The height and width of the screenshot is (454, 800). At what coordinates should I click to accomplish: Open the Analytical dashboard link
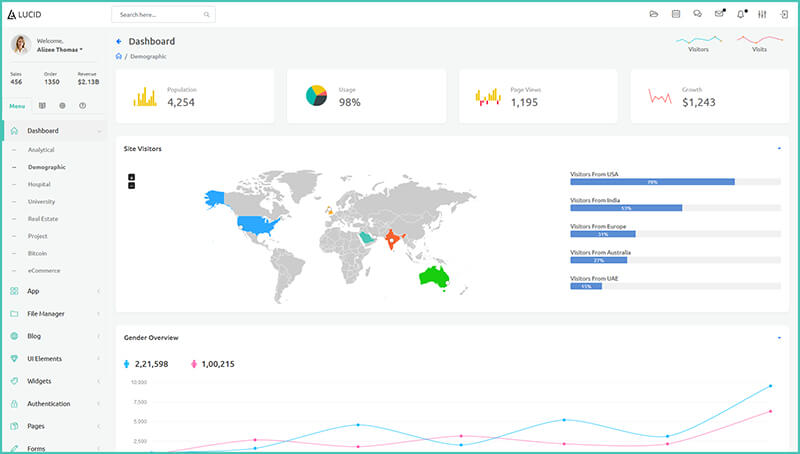tap(41, 150)
